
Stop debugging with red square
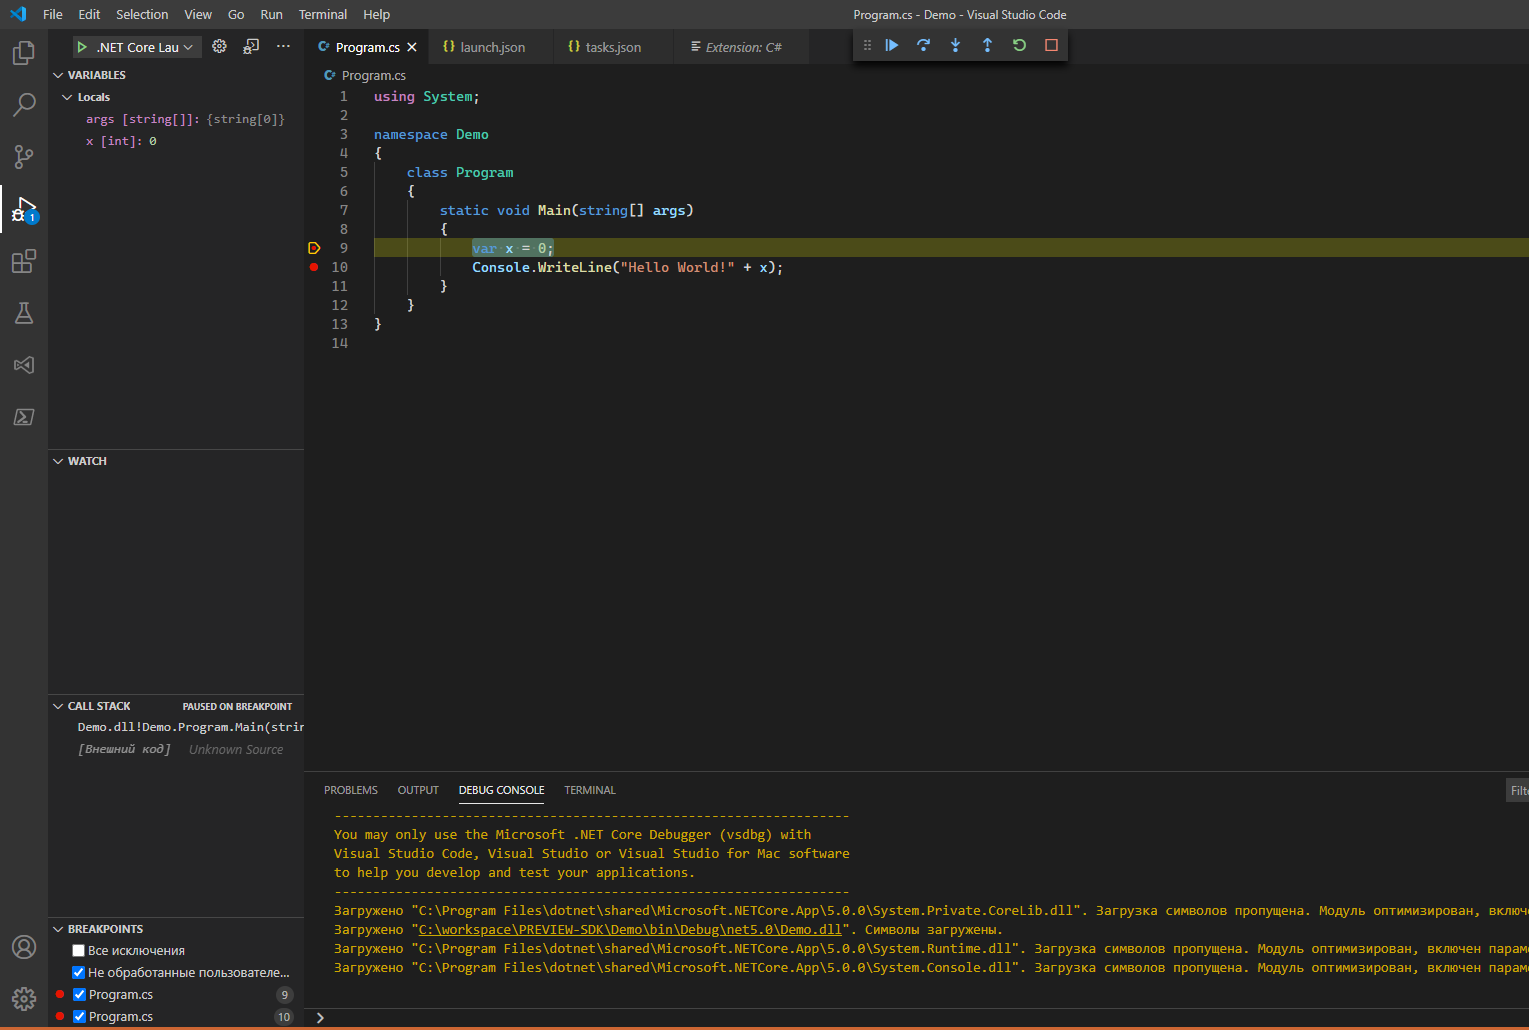[1051, 45]
